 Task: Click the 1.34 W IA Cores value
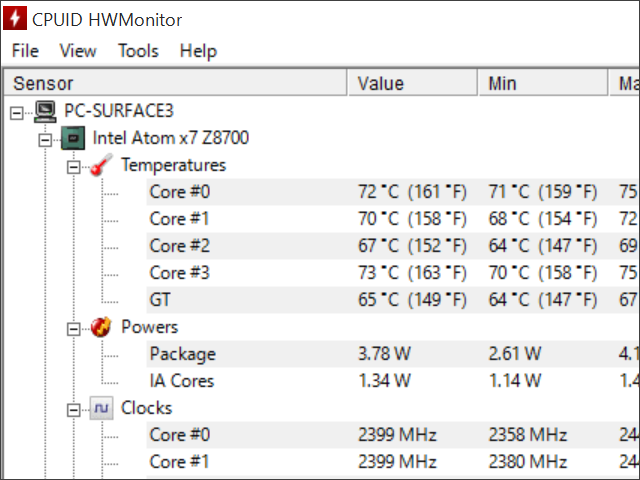tap(384, 381)
